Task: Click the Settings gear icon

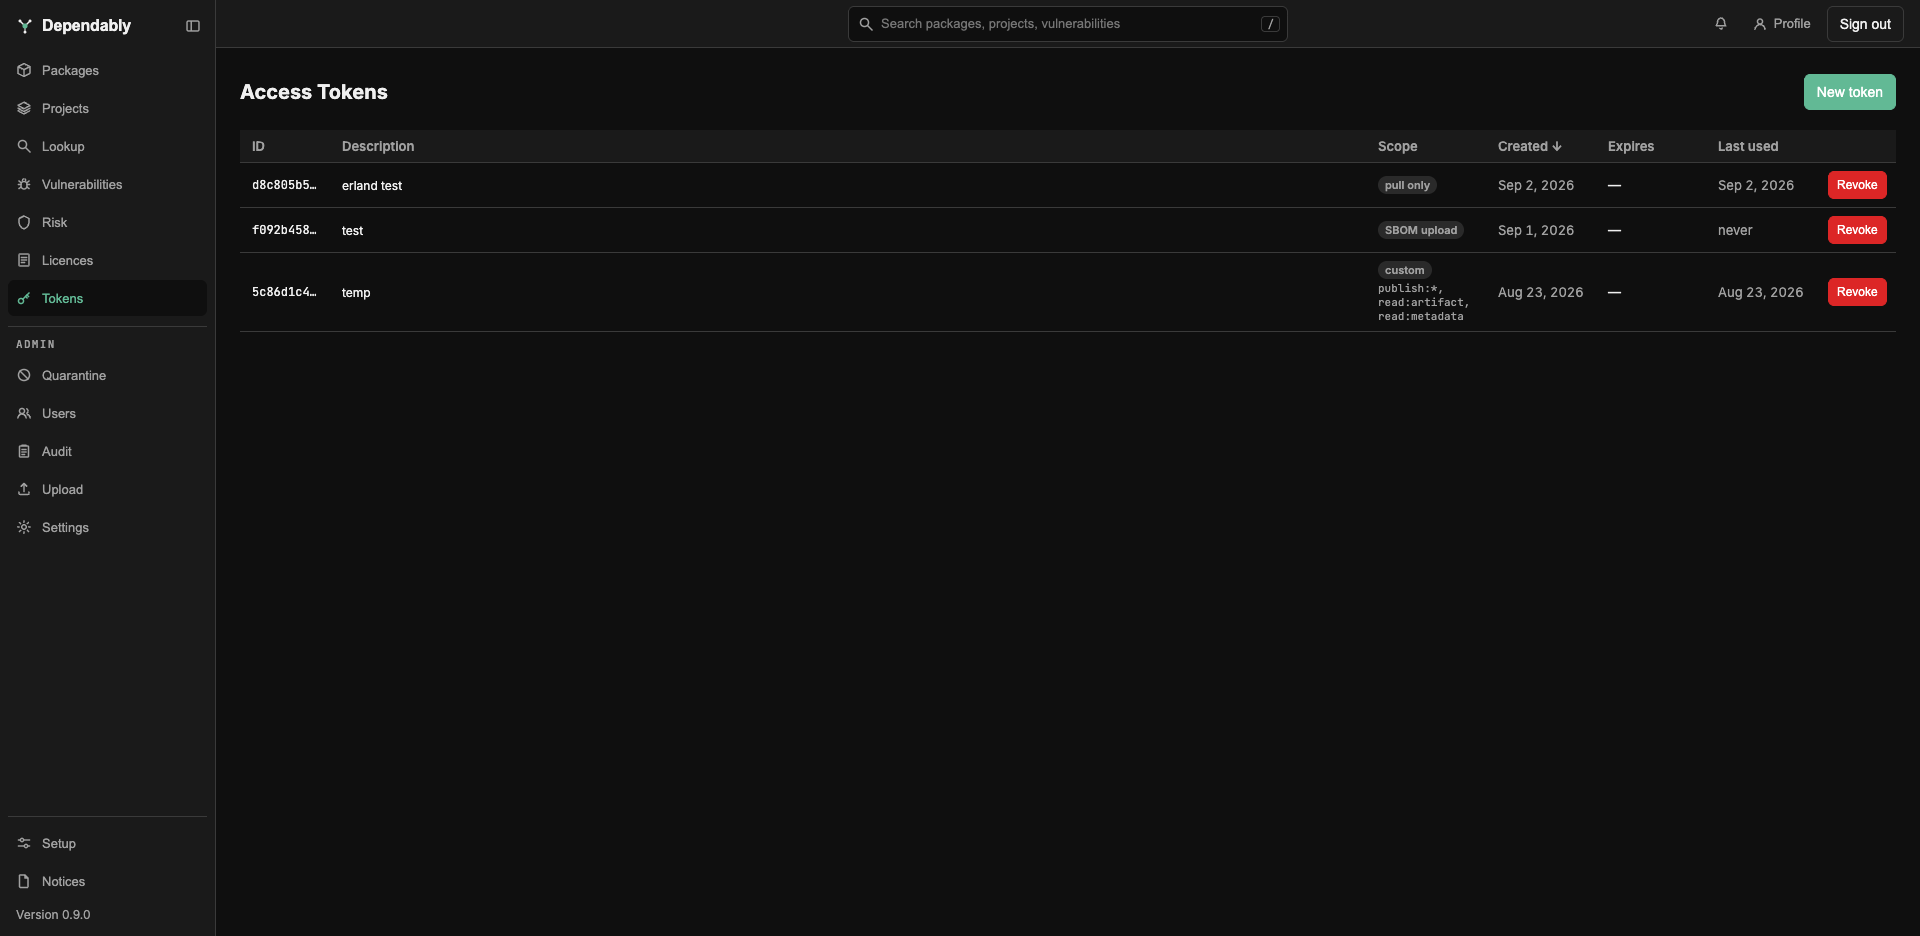Action: tap(24, 528)
